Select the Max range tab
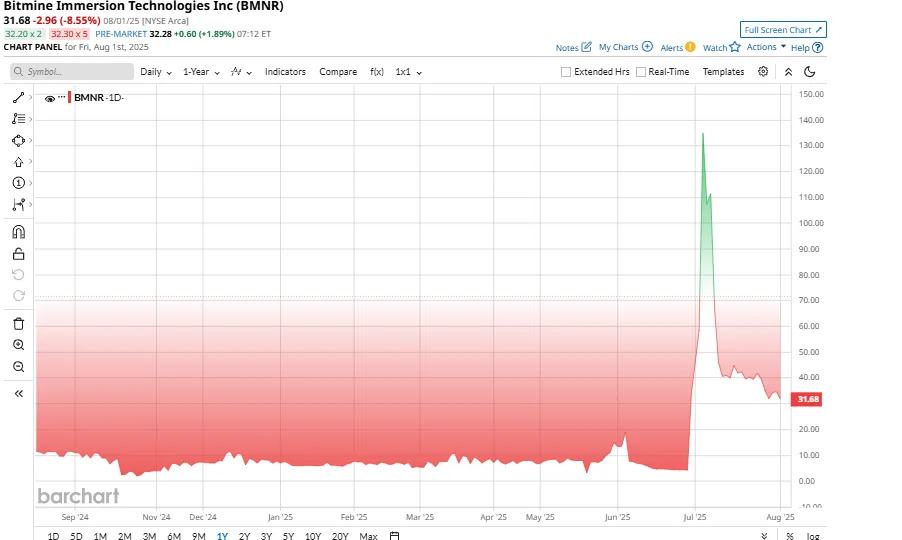The width and height of the screenshot is (902, 540). point(368,535)
